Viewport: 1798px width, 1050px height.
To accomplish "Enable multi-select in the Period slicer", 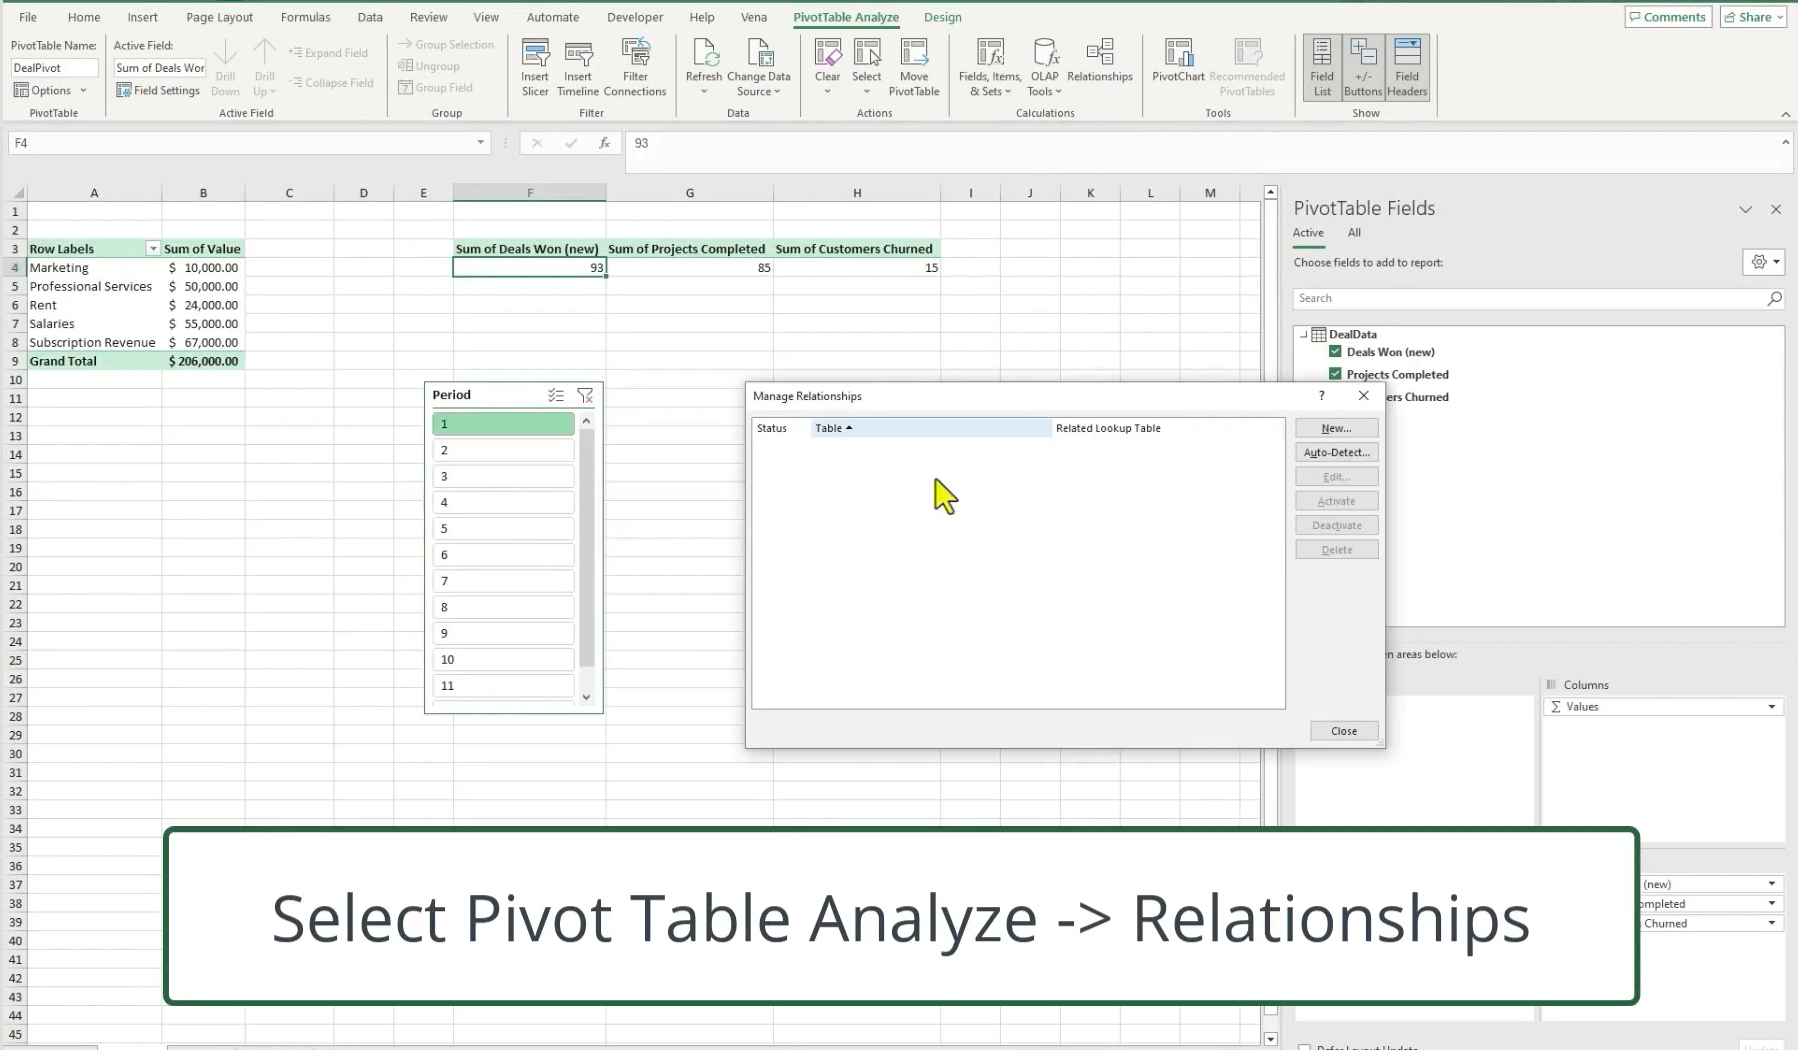I will tap(556, 395).
